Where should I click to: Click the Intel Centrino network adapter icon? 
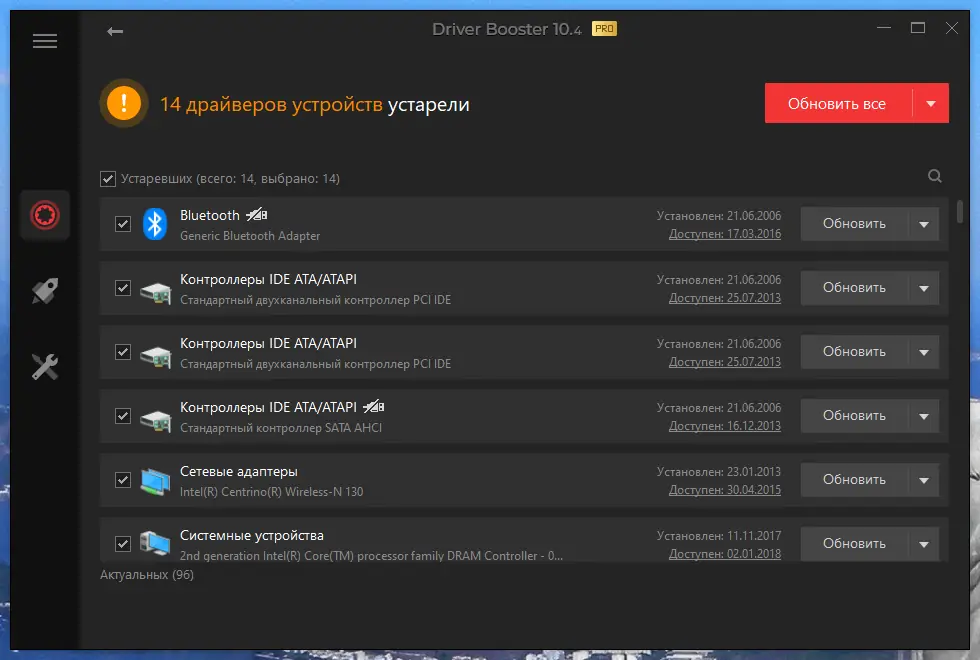[x=155, y=481]
